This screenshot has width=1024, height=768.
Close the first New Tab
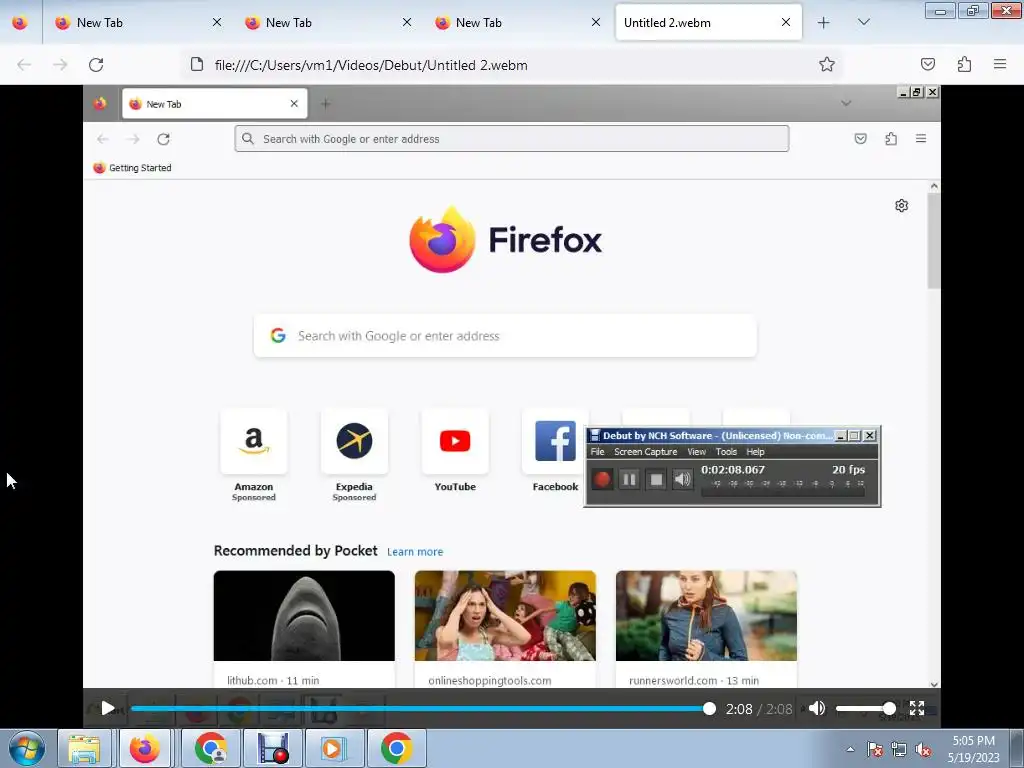click(217, 22)
